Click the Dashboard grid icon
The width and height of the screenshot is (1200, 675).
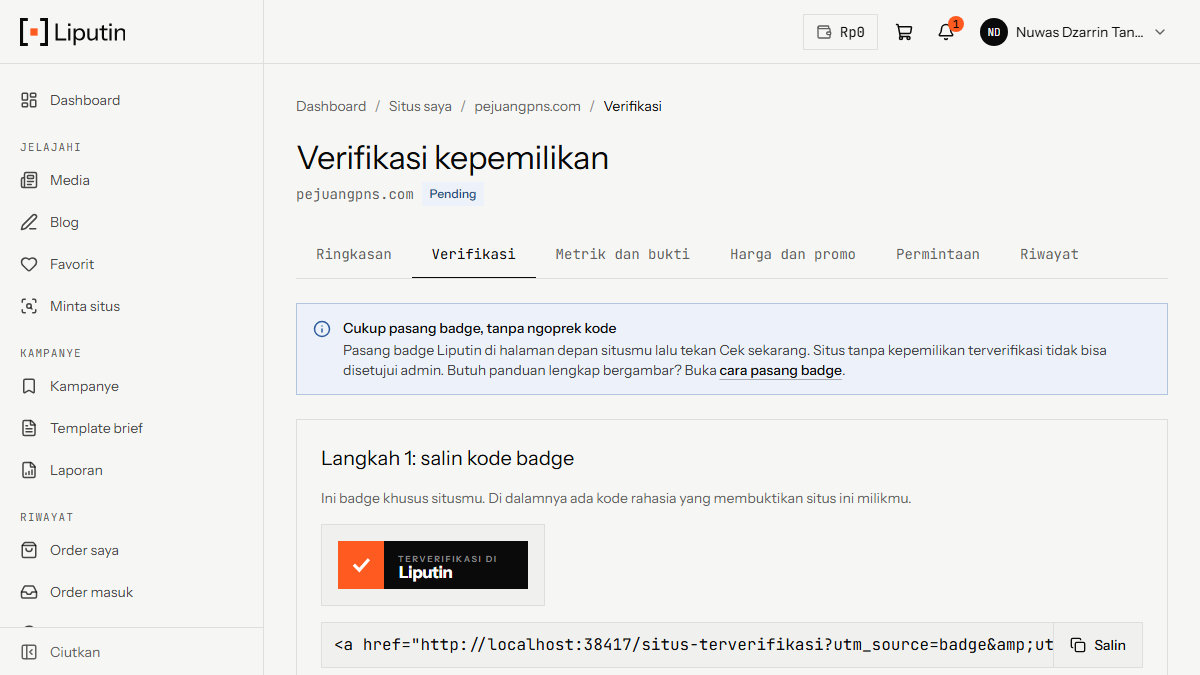click(x=29, y=100)
